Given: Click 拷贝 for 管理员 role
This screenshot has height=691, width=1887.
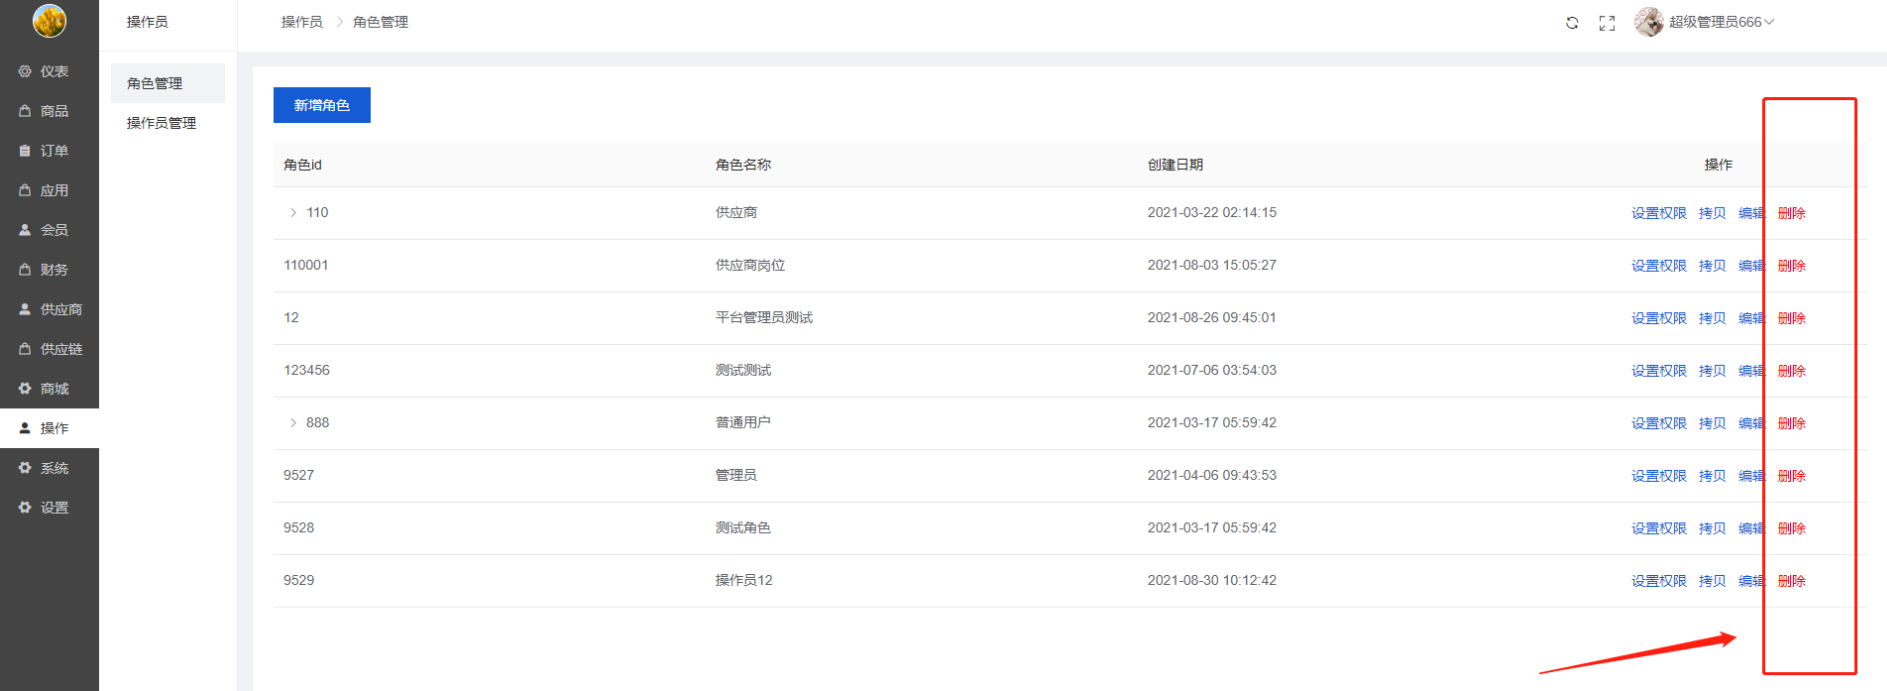Looking at the screenshot, I should click(x=1712, y=476).
